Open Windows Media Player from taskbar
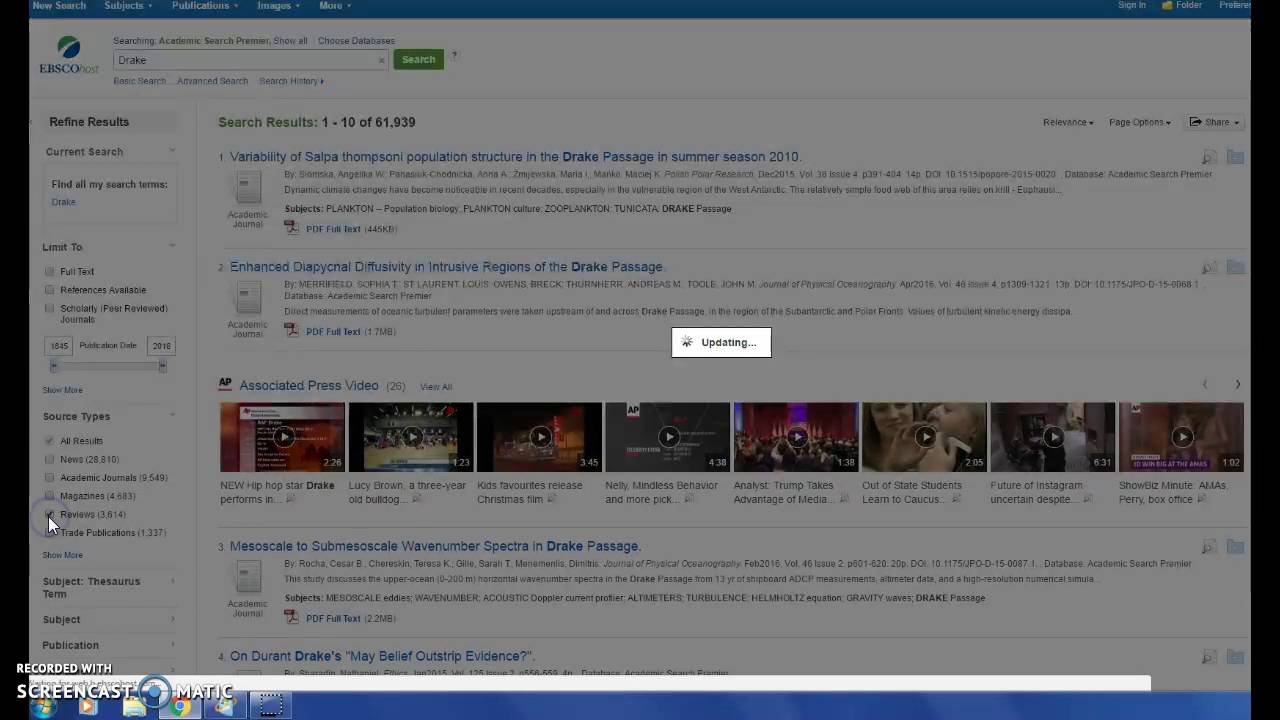The width and height of the screenshot is (1280, 720). coord(88,706)
